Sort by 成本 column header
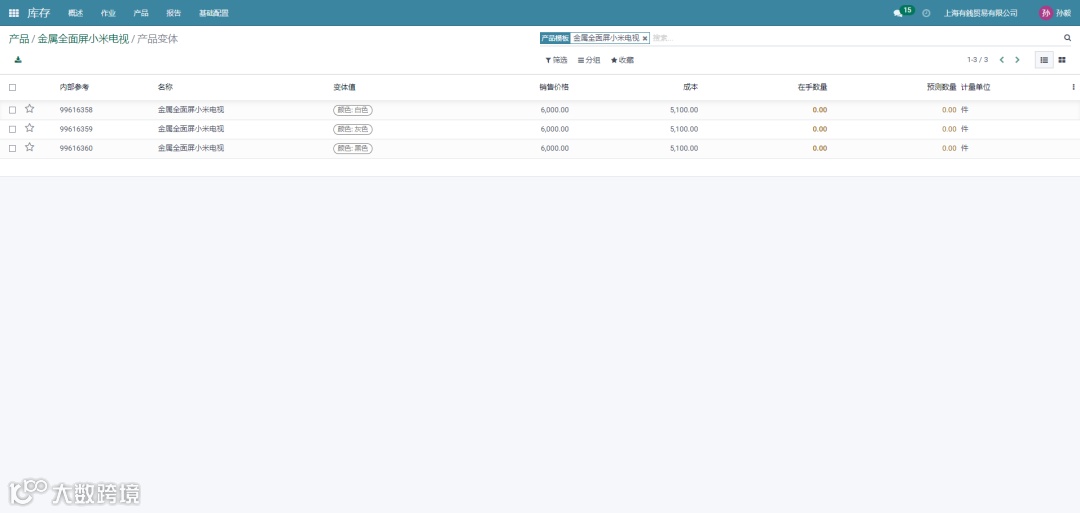1080x513 pixels. [x=690, y=87]
